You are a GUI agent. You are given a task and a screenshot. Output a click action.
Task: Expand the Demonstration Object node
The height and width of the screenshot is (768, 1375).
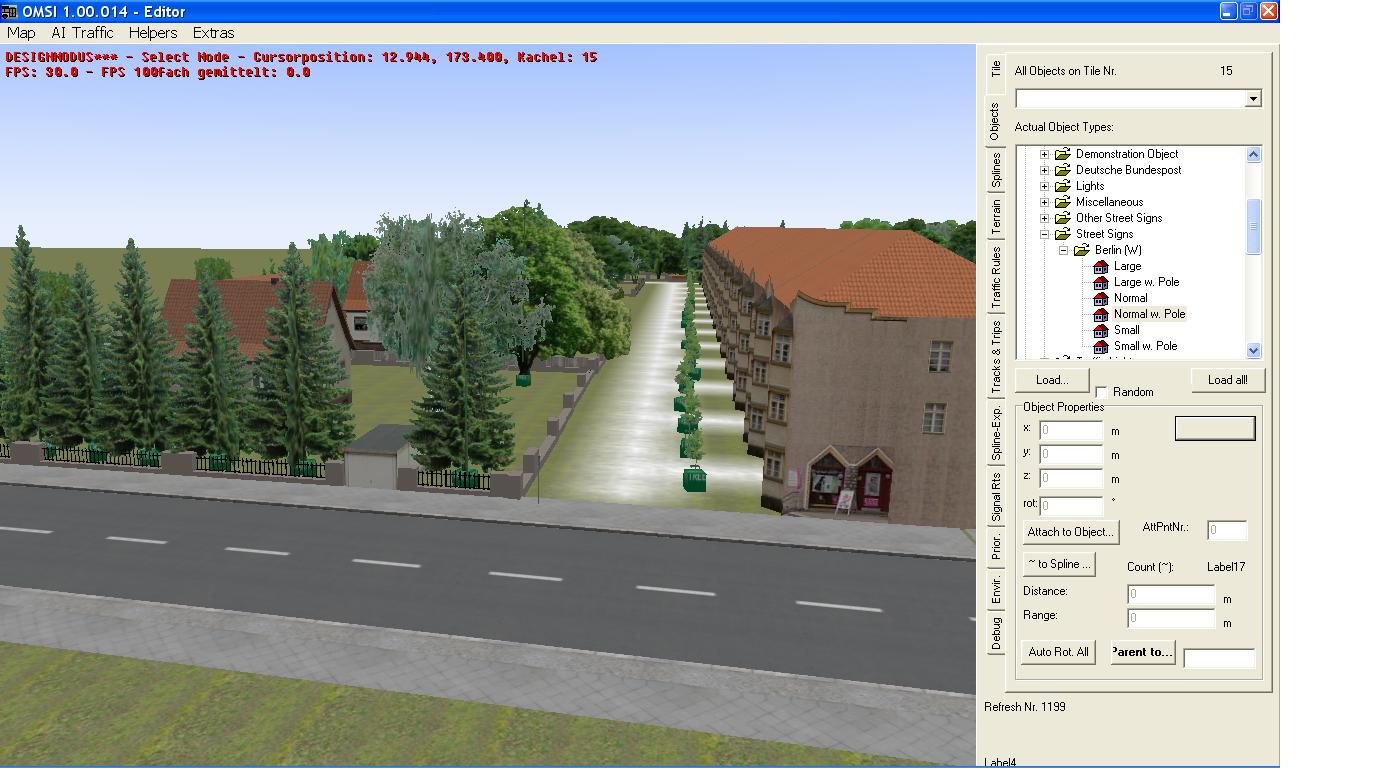1045,154
